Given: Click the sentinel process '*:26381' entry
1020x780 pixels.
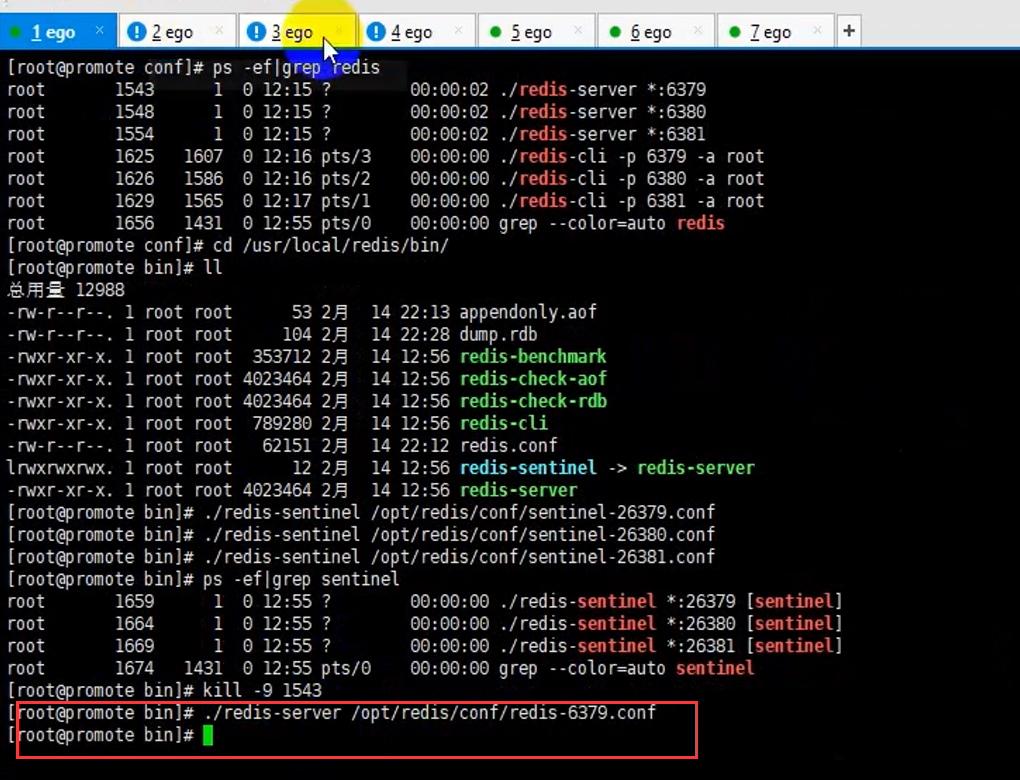Looking at the screenshot, I should pyautogui.click(x=671, y=646).
